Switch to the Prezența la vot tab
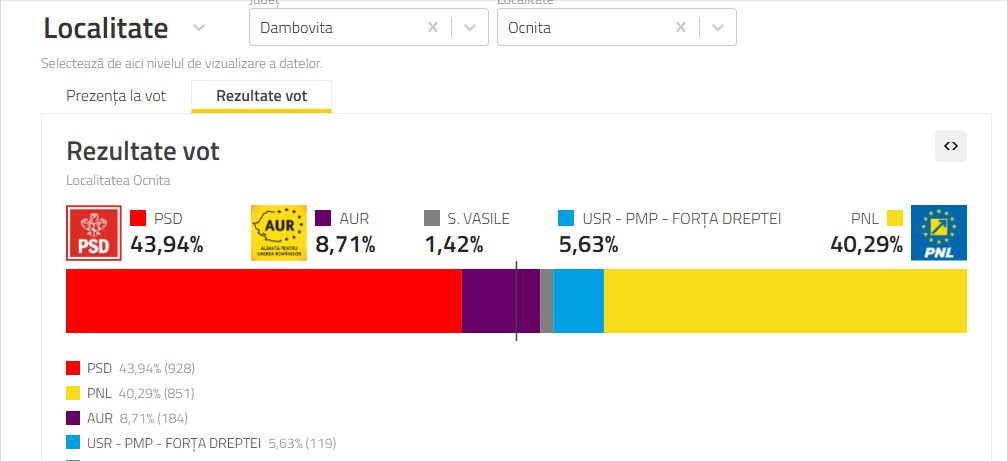1007x461 pixels. pos(116,96)
